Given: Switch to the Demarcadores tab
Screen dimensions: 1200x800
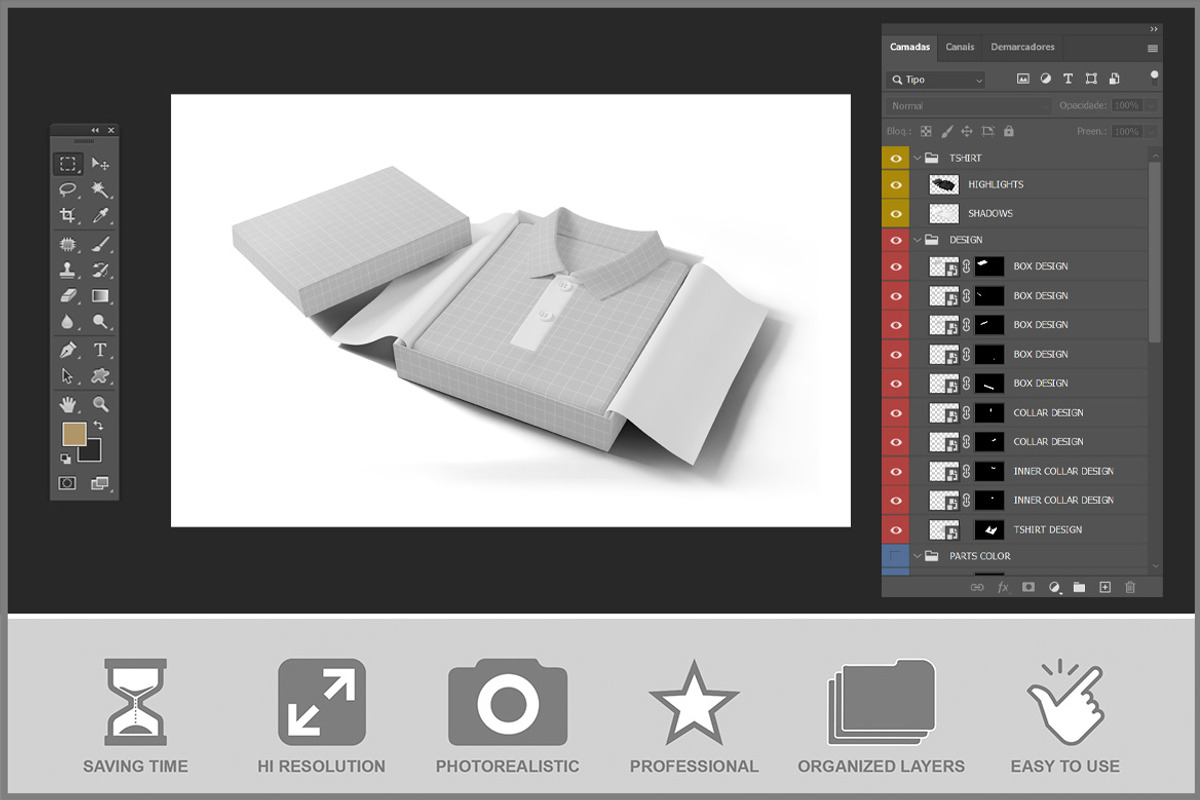Looking at the screenshot, I should click(x=1022, y=47).
